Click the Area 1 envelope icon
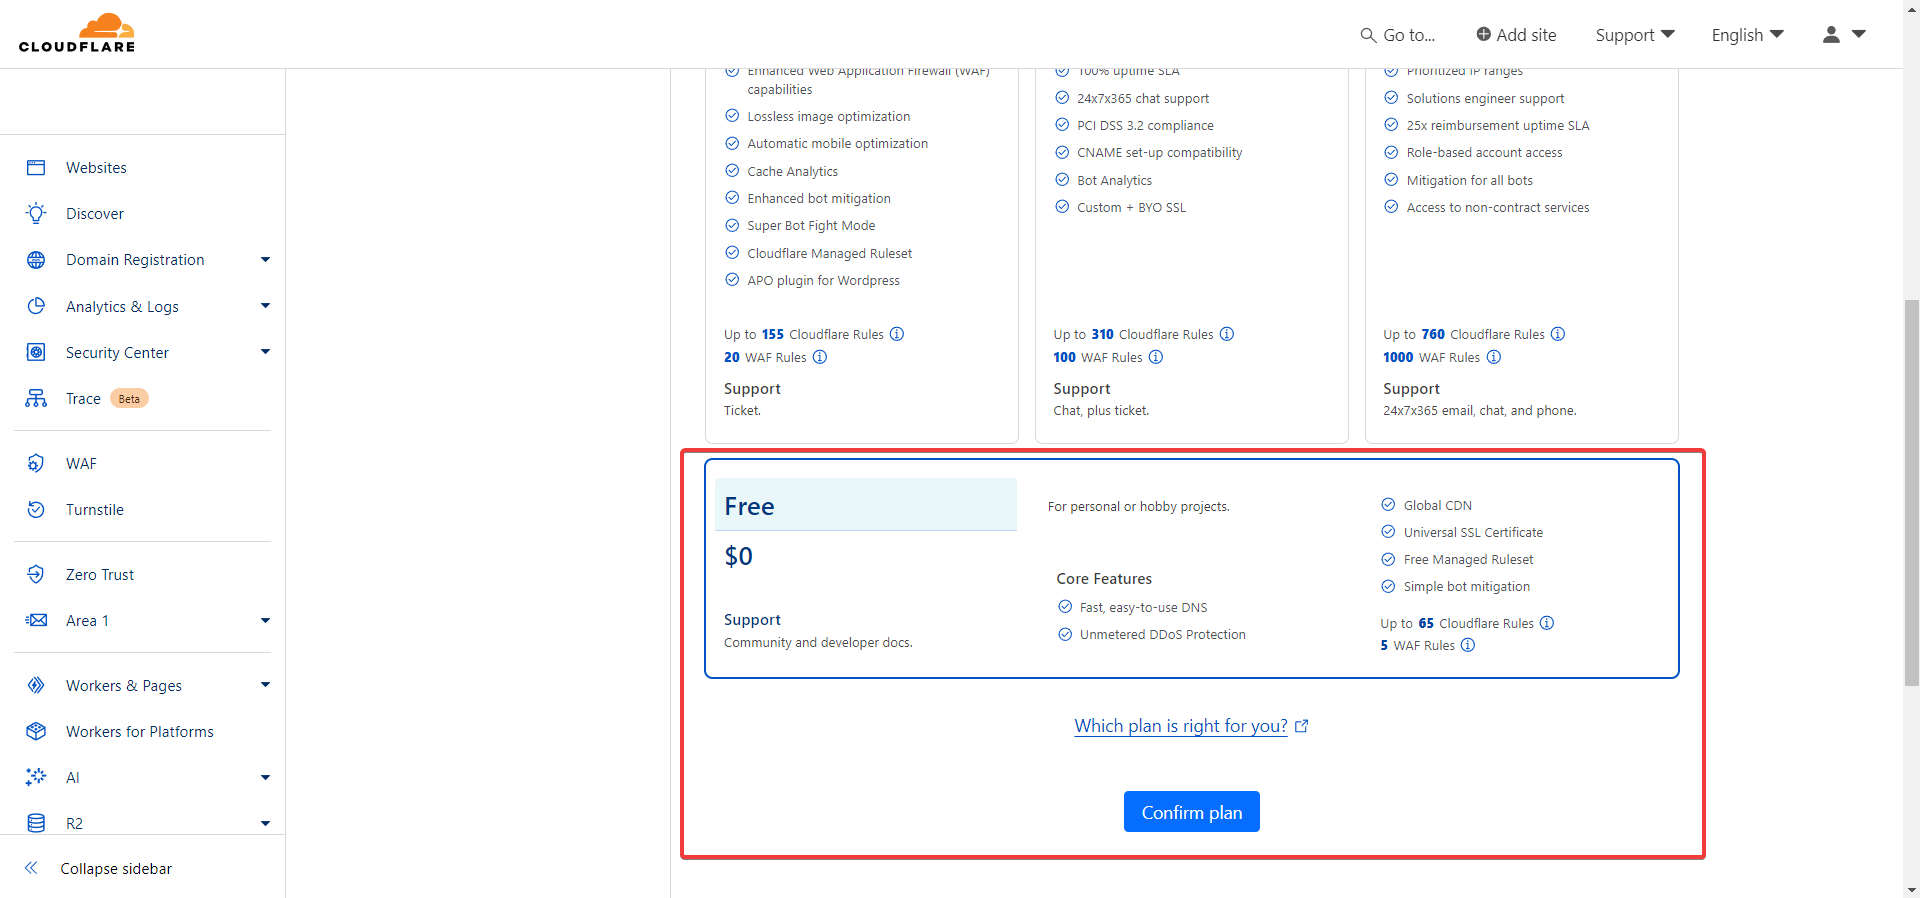The height and width of the screenshot is (898, 1920). (36, 620)
